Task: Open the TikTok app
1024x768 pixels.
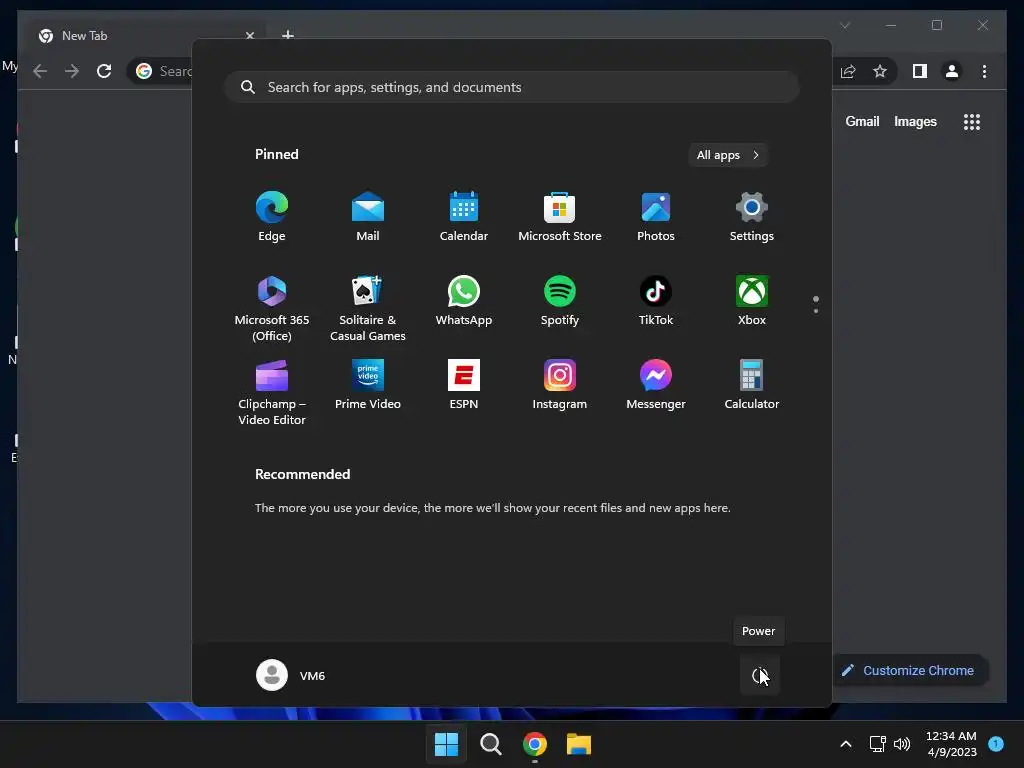Action: [x=656, y=301]
